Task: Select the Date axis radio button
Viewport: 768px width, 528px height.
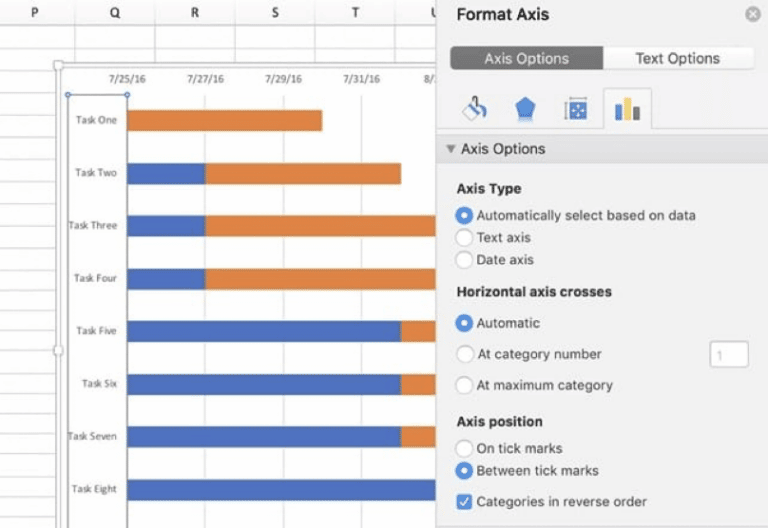Action: [464, 260]
